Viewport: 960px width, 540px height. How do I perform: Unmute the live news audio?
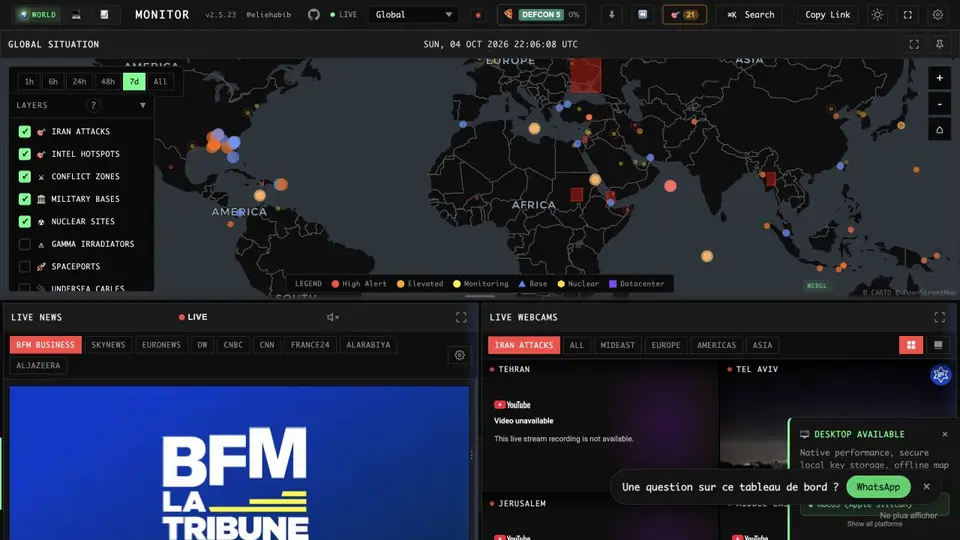[332, 317]
